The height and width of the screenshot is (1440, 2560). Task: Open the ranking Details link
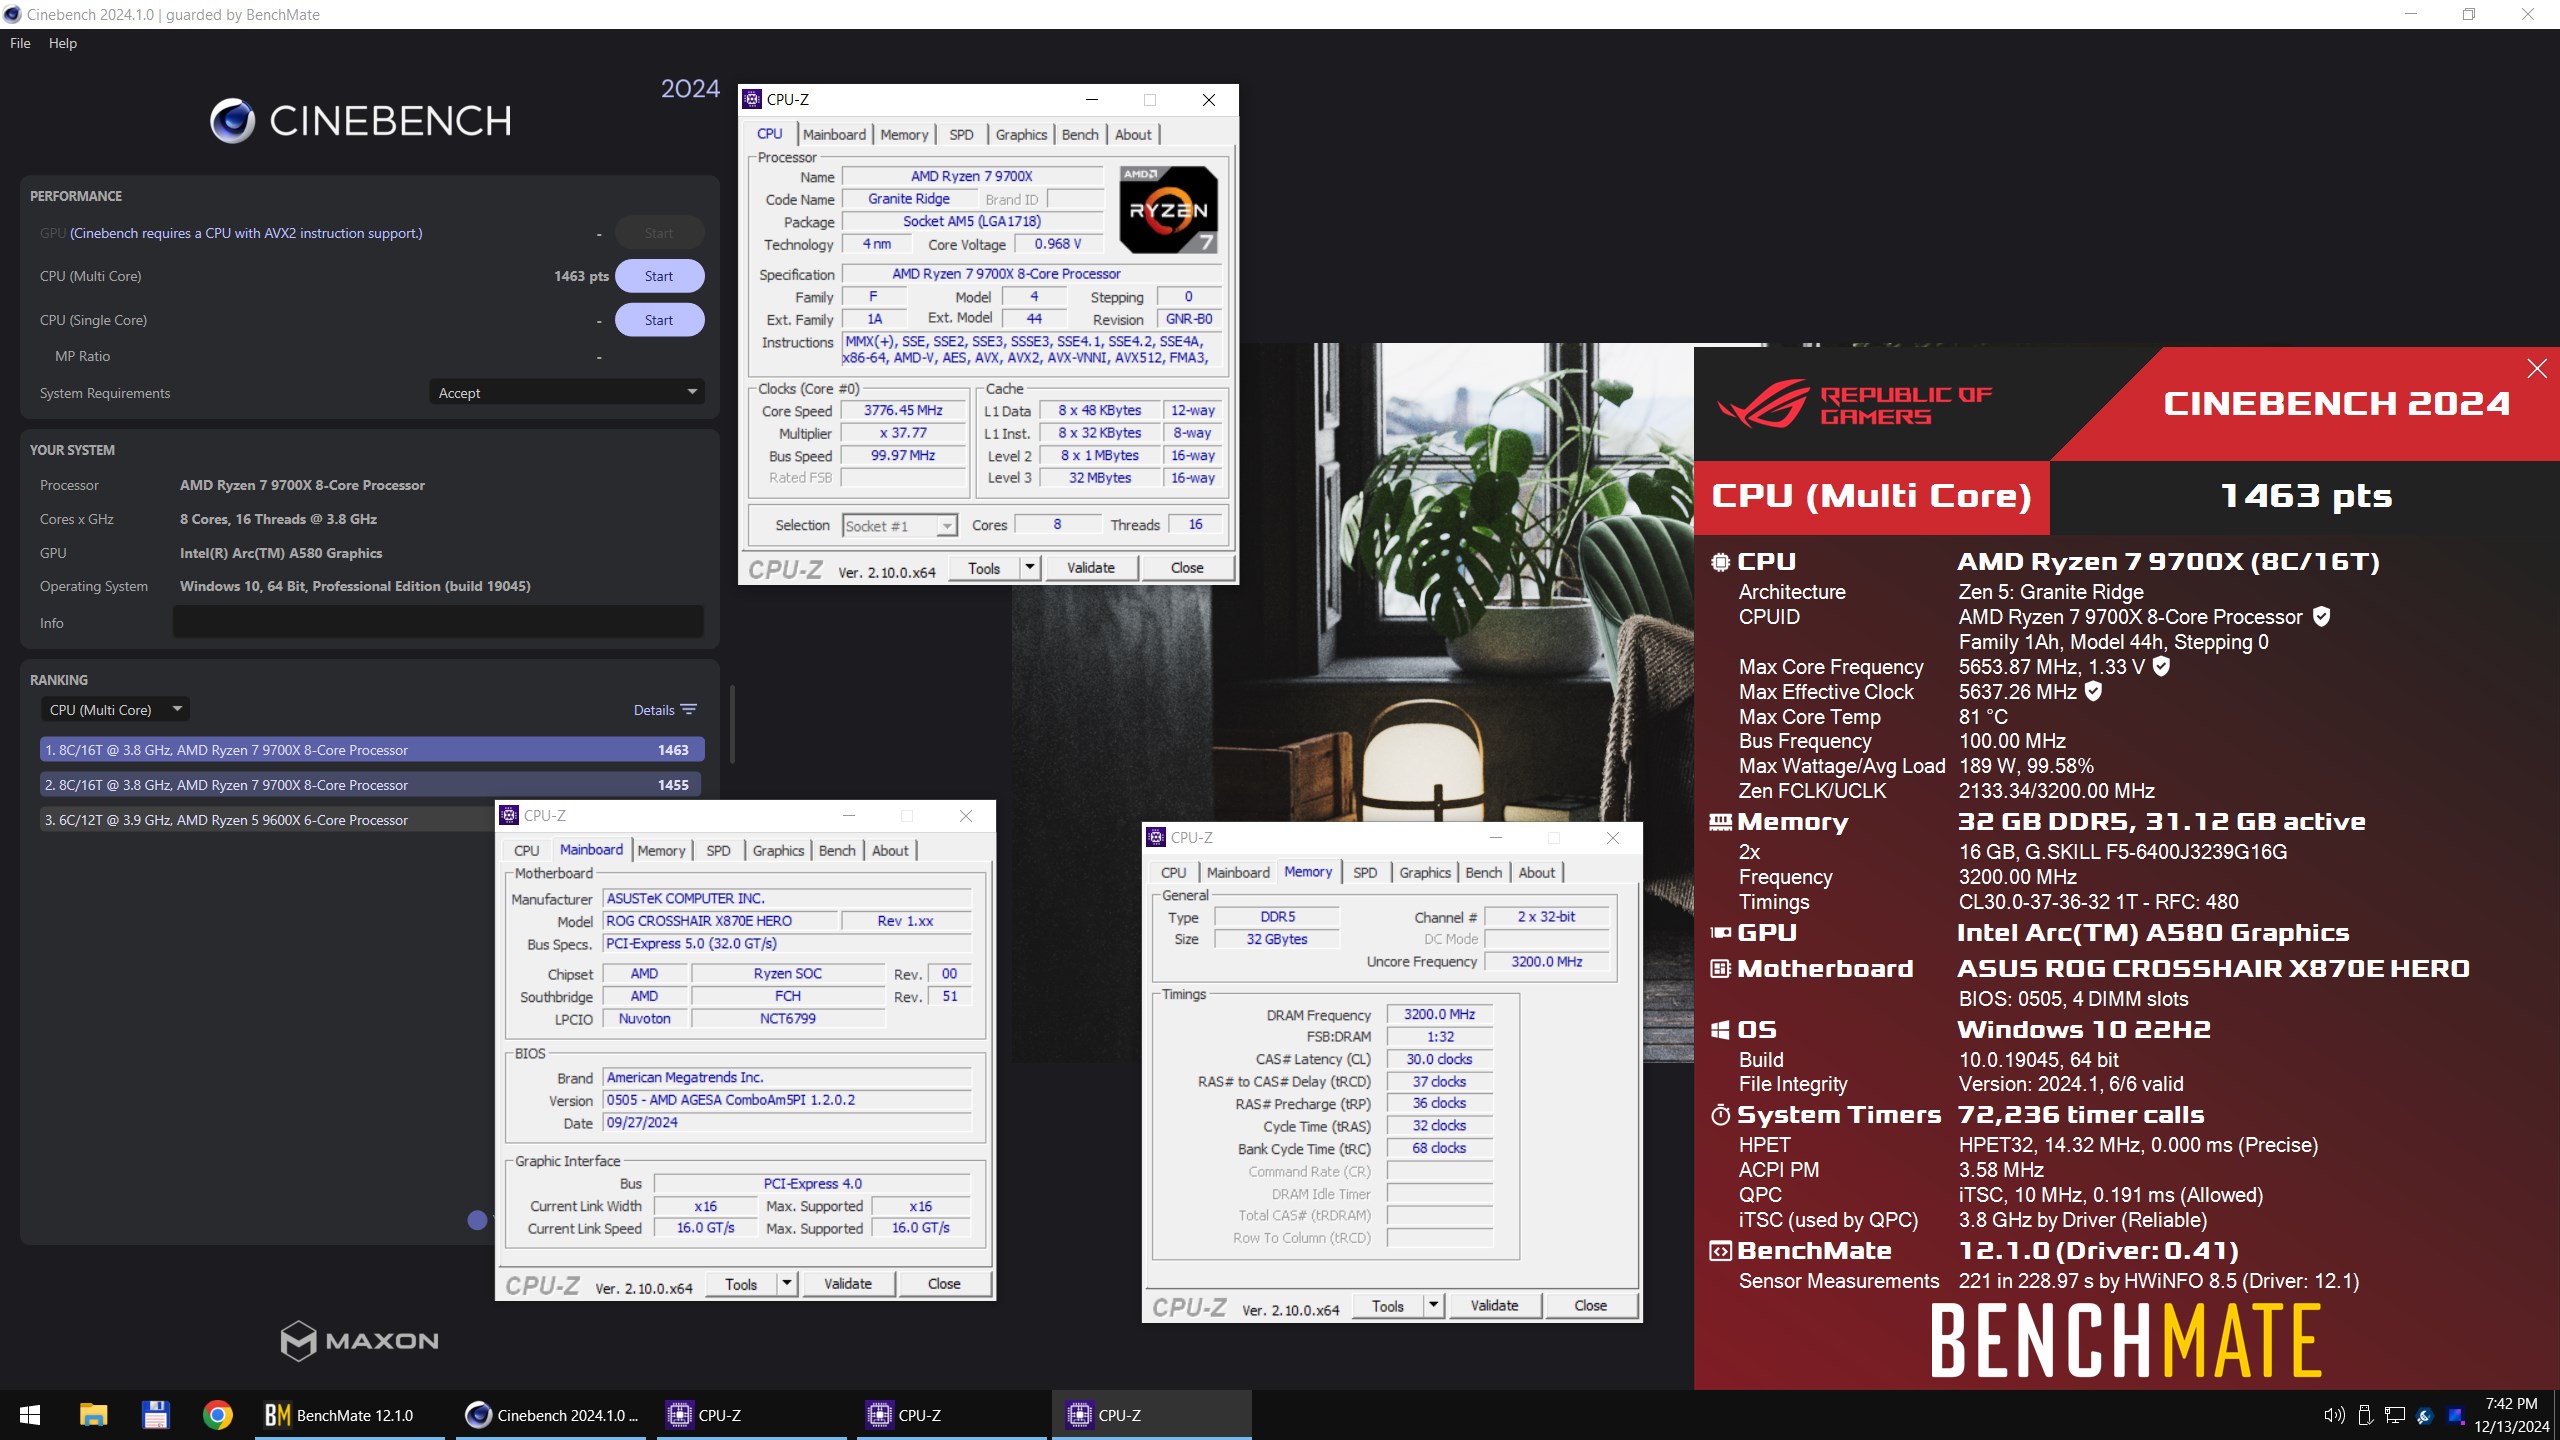tap(654, 710)
